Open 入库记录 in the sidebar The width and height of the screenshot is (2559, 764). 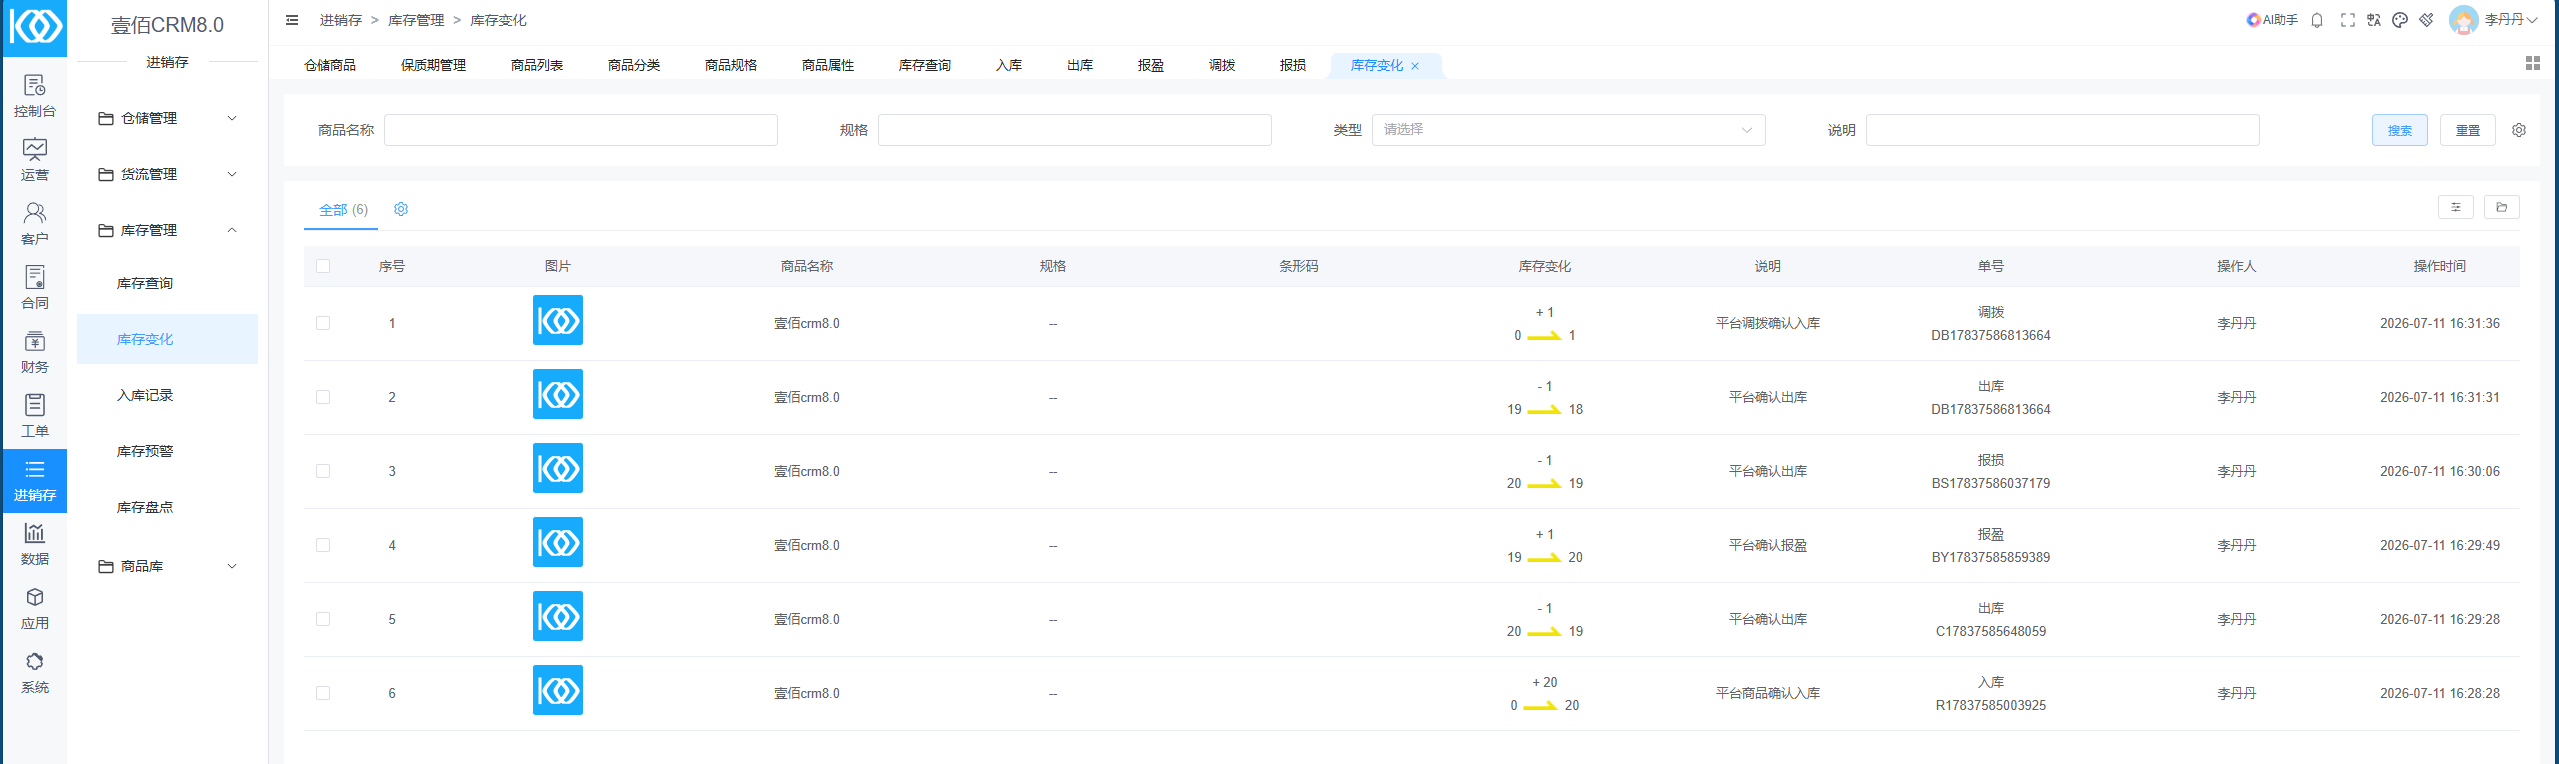click(x=167, y=395)
